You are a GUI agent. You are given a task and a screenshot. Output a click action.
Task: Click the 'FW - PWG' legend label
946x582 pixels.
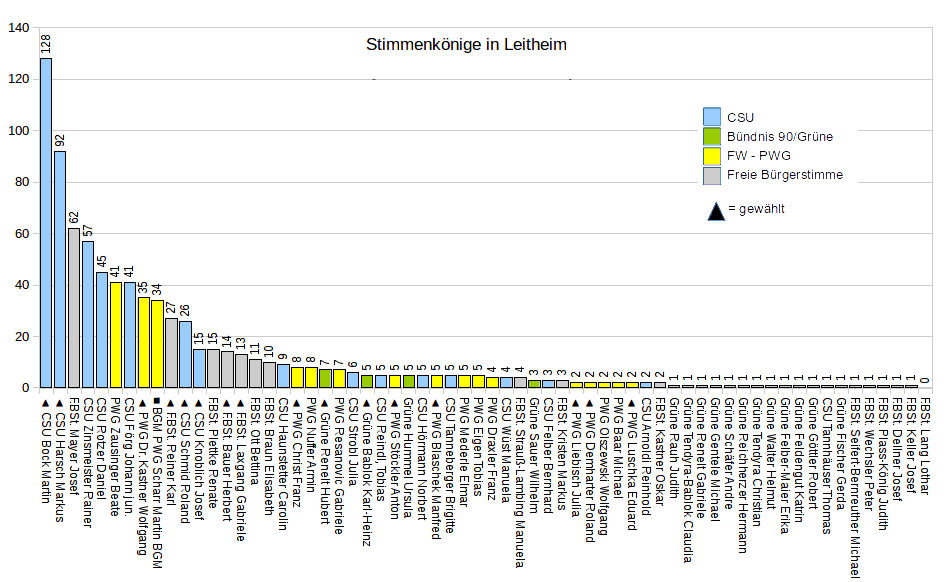click(758, 156)
